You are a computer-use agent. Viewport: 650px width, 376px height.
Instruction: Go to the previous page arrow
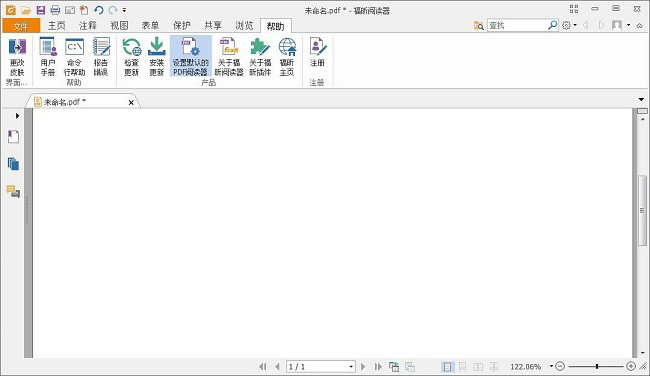tap(277, 366)
